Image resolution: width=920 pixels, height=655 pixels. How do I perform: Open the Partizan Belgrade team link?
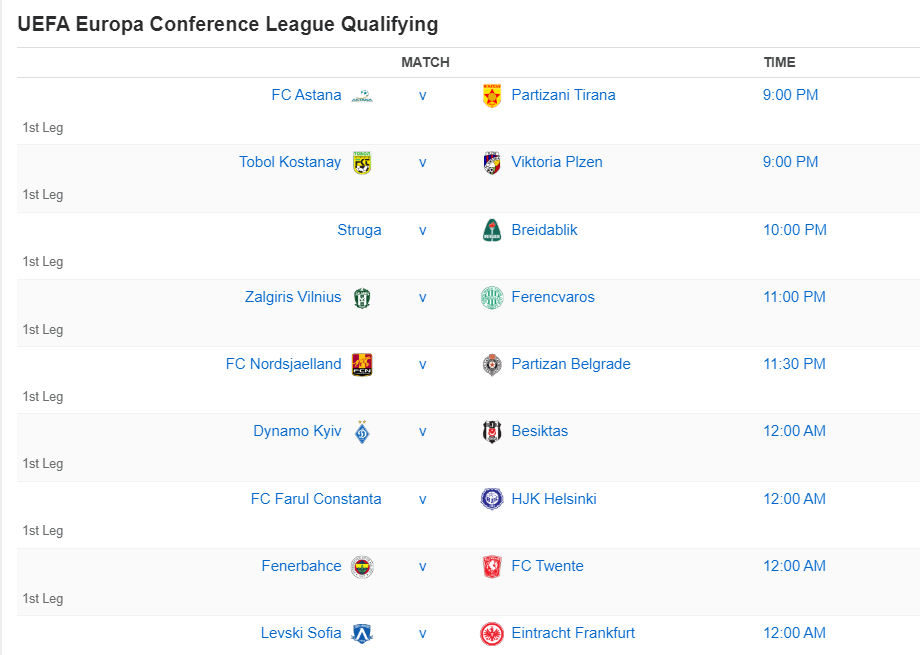click(570, 364)
